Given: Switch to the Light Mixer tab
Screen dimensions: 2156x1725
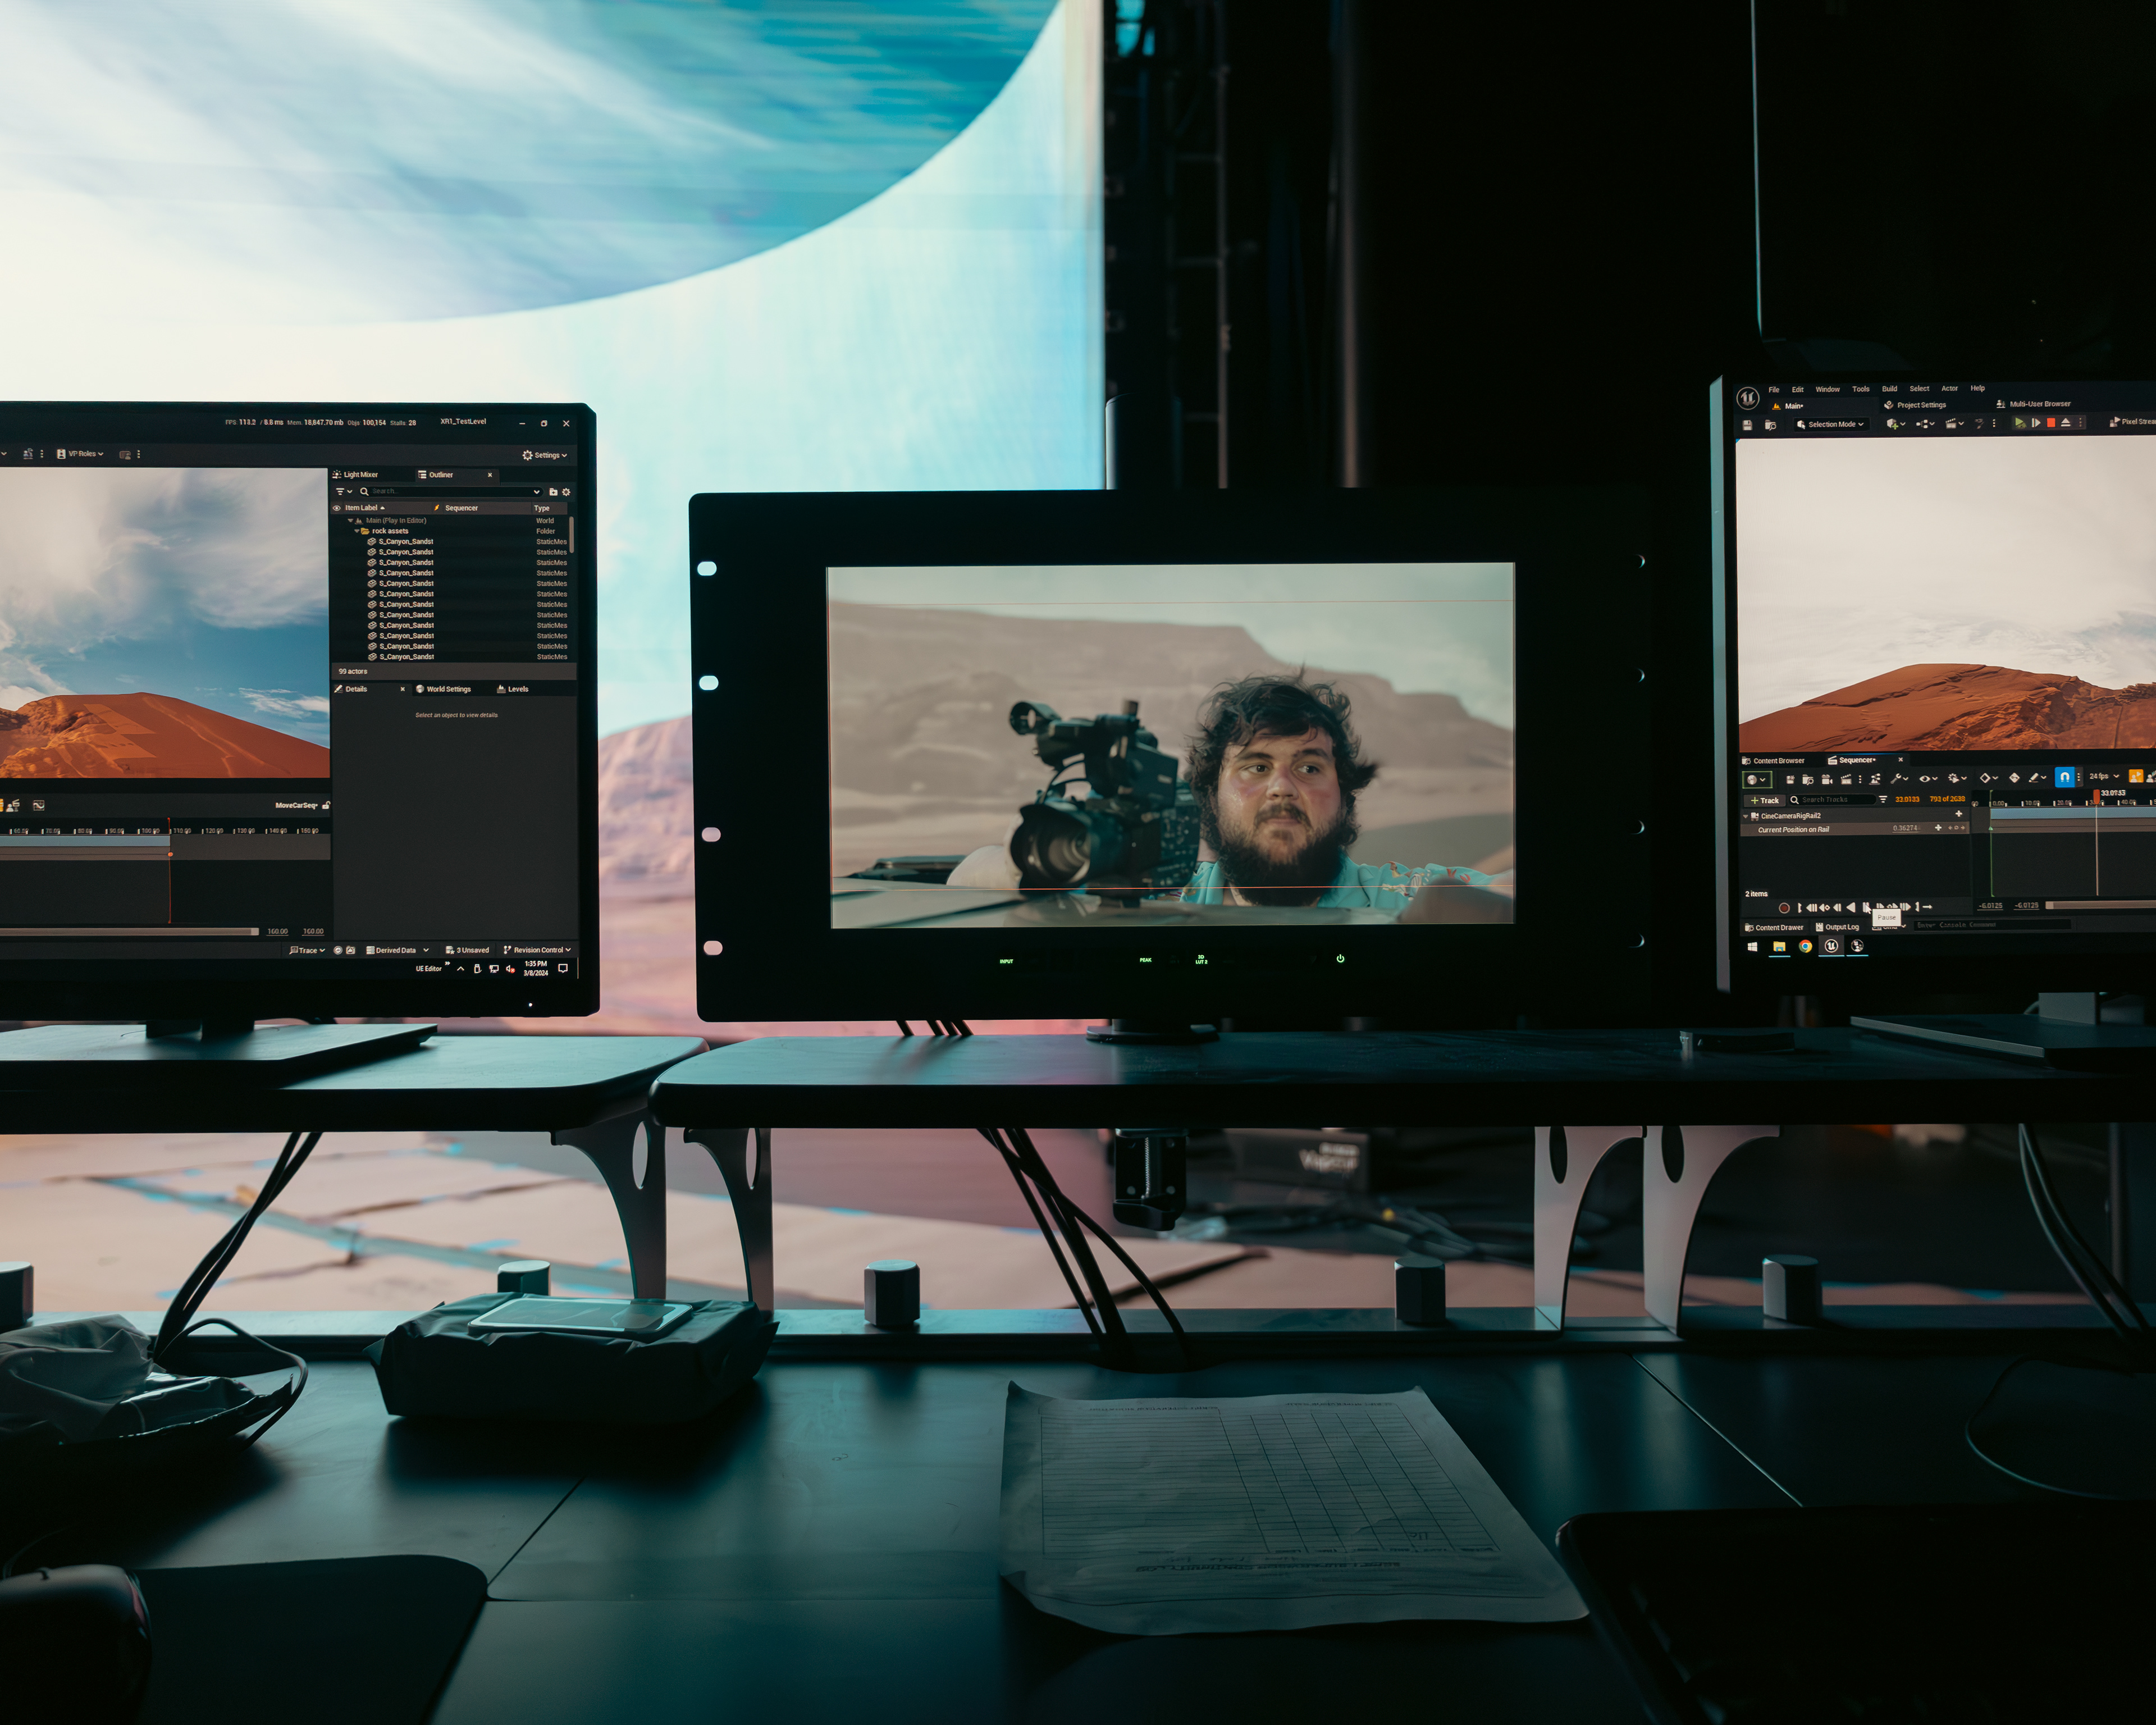Looking at the screenshot, I should click(x=360, y=475).
